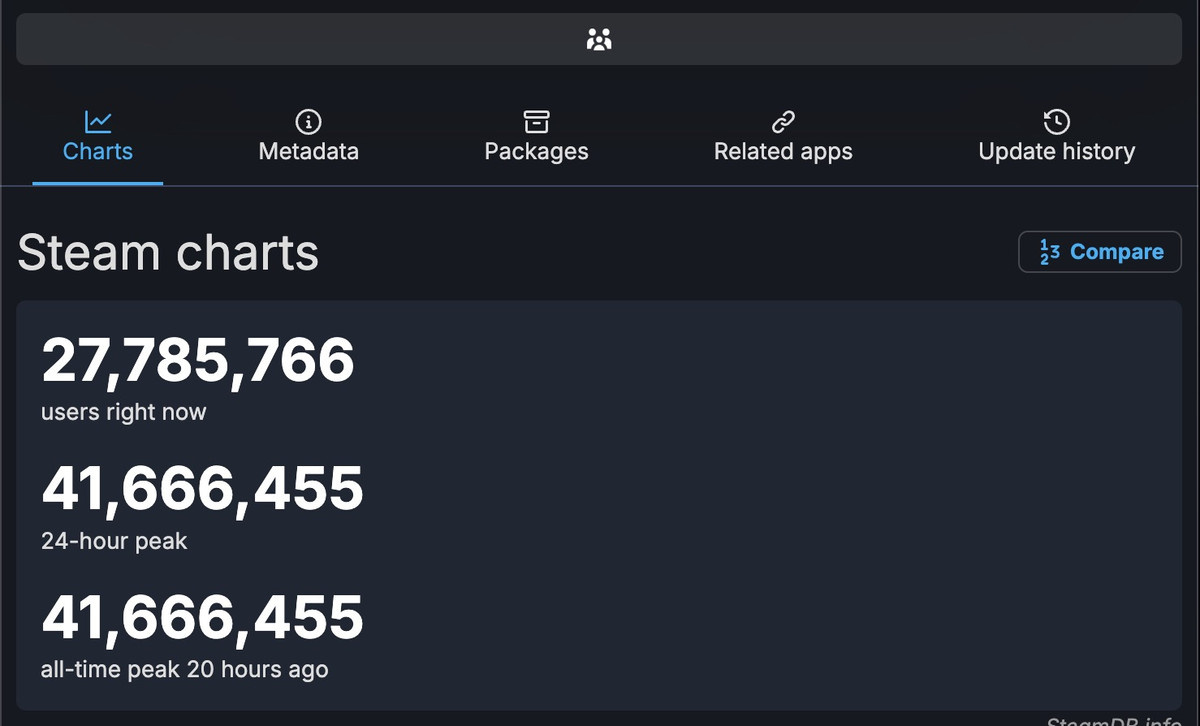The image size is (1200, 726).
Task: Click the people group icon in top bar
Action: tap(599, 40)
